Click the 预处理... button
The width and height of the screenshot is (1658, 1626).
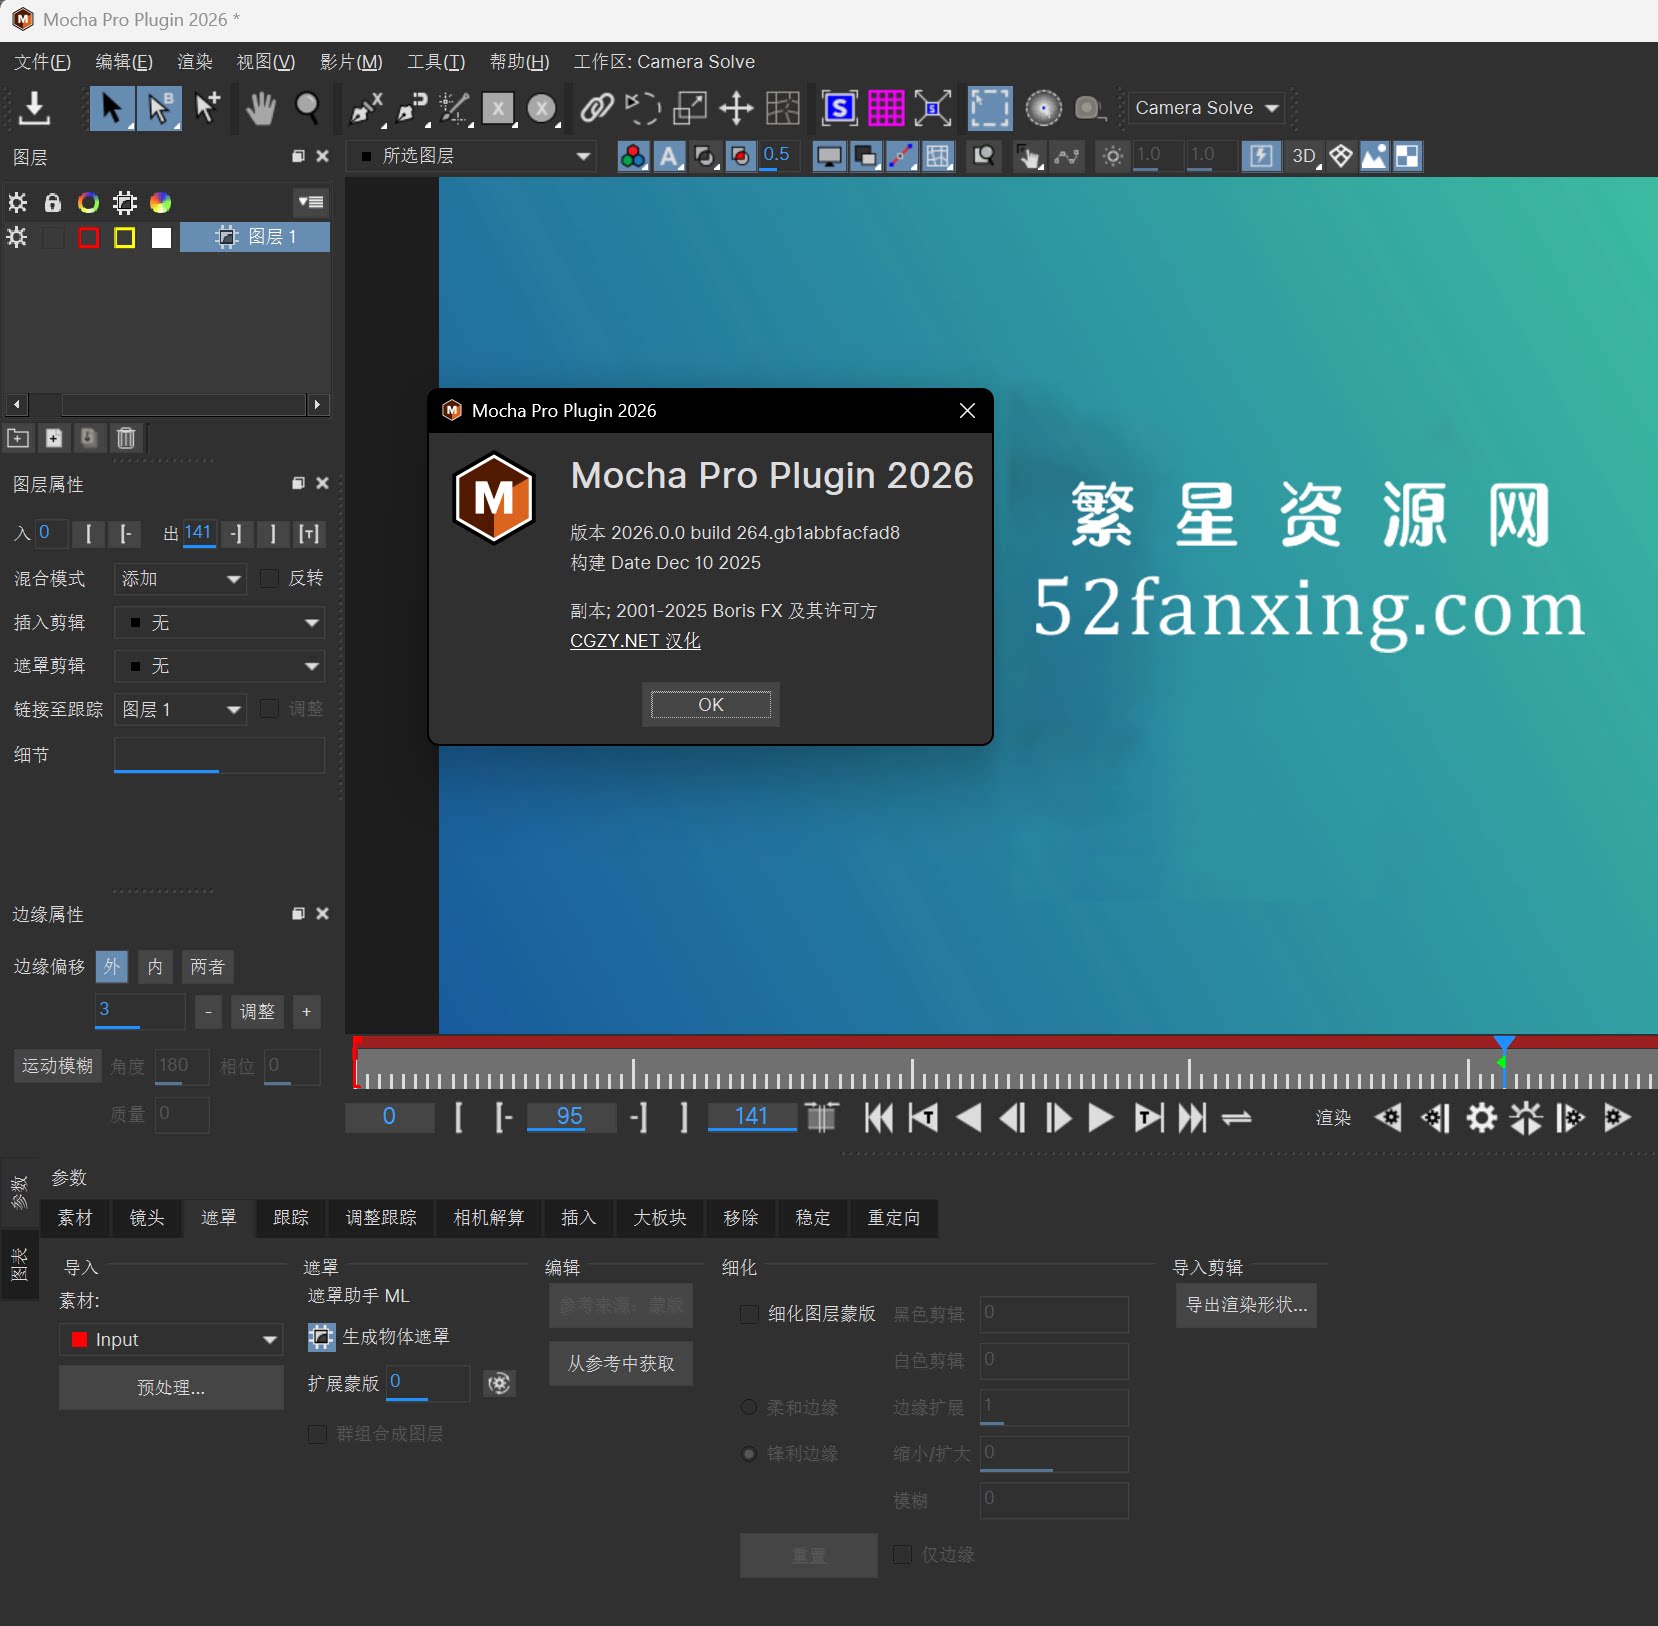(171, 1387)
